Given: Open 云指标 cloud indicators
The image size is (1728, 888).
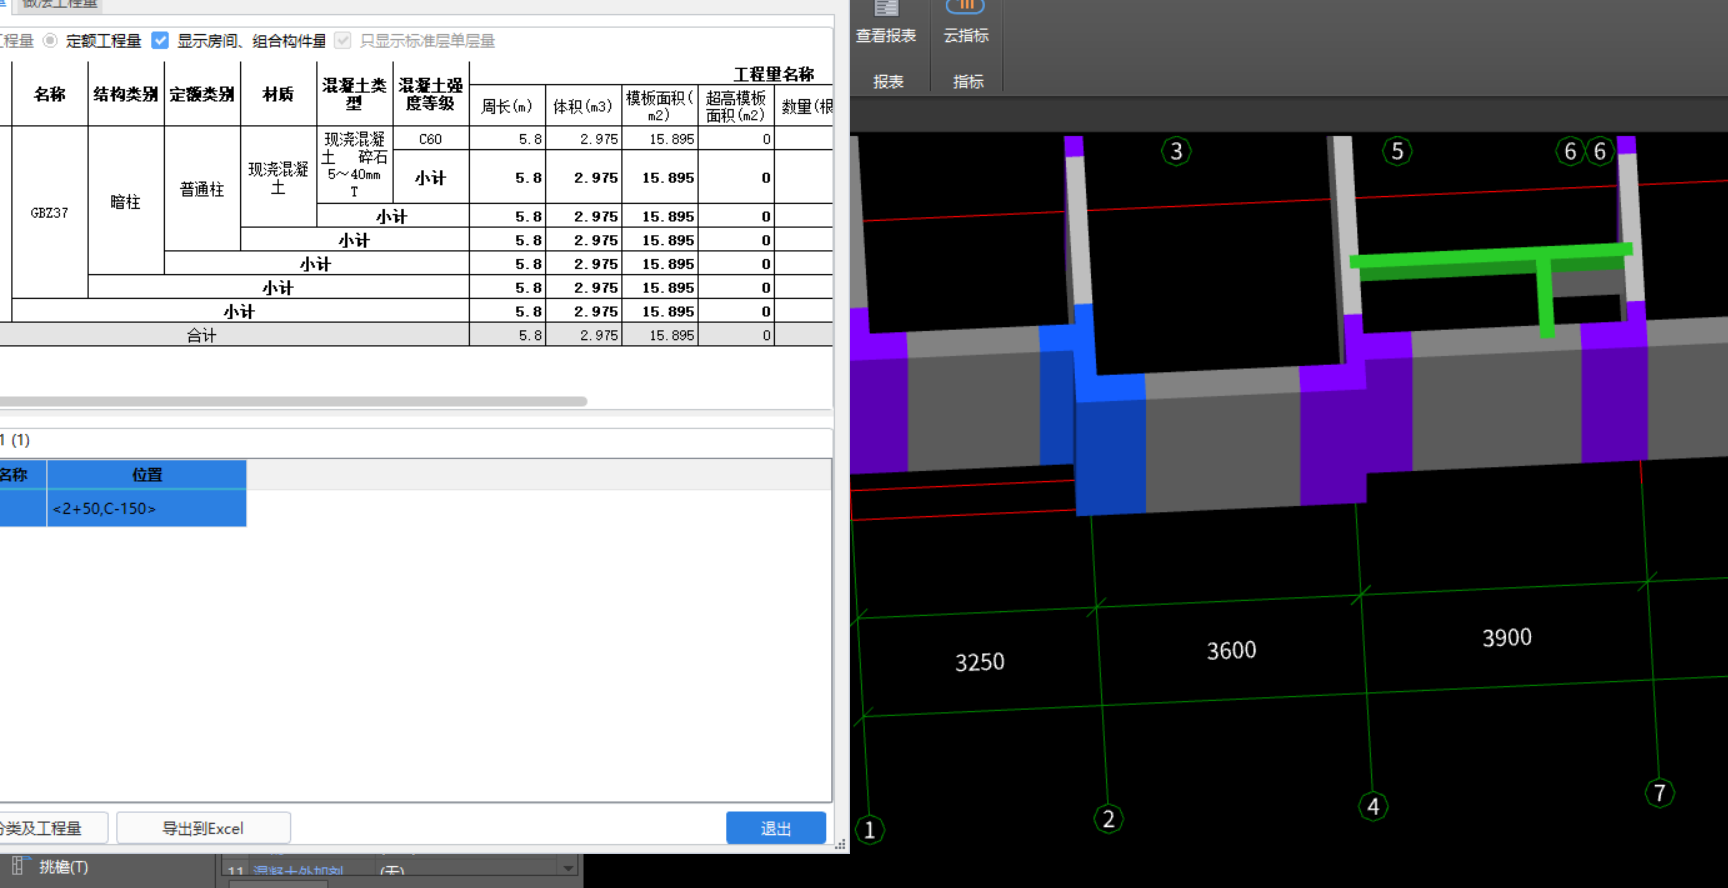Looking at the screenshot, I should (966, 23).
